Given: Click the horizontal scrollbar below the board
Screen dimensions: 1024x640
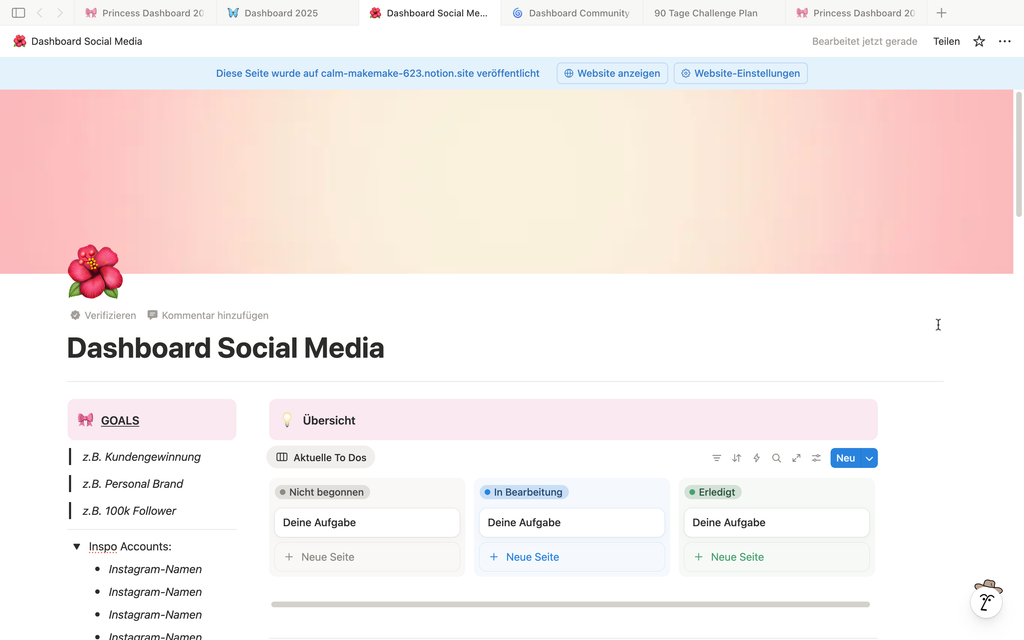Looking at the screenshot, I should coord(570,604).
